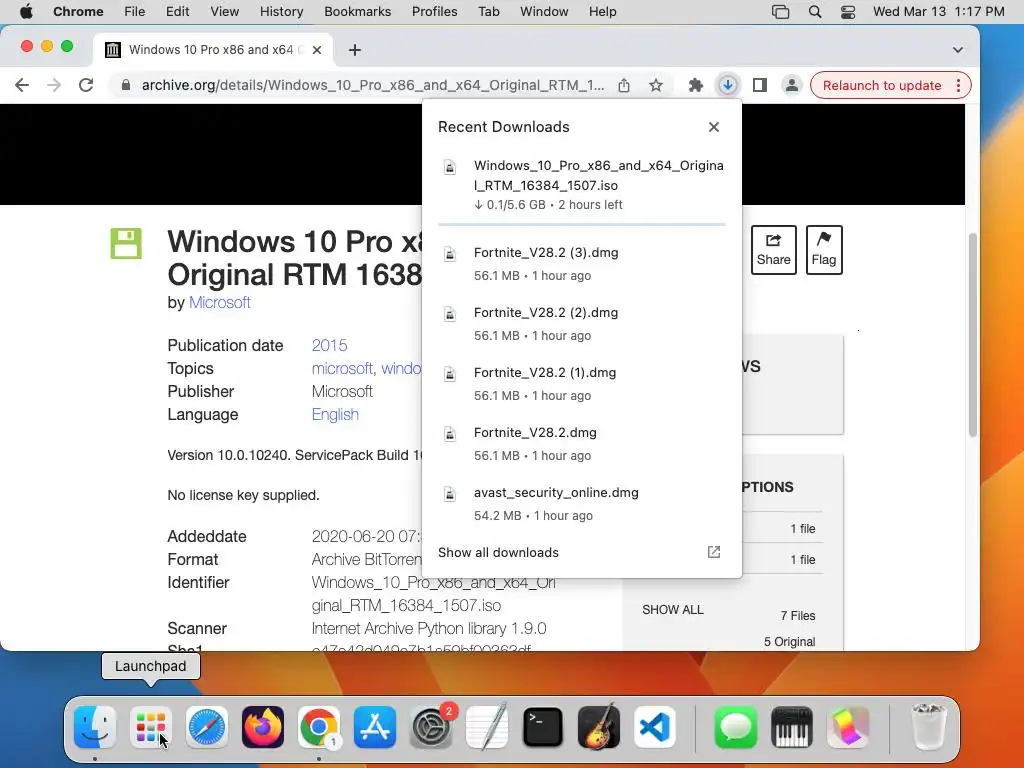This screenshot has width=1024, height=768.
Task: Open the App Store from the Dock
Action: (x=375, y=727)
